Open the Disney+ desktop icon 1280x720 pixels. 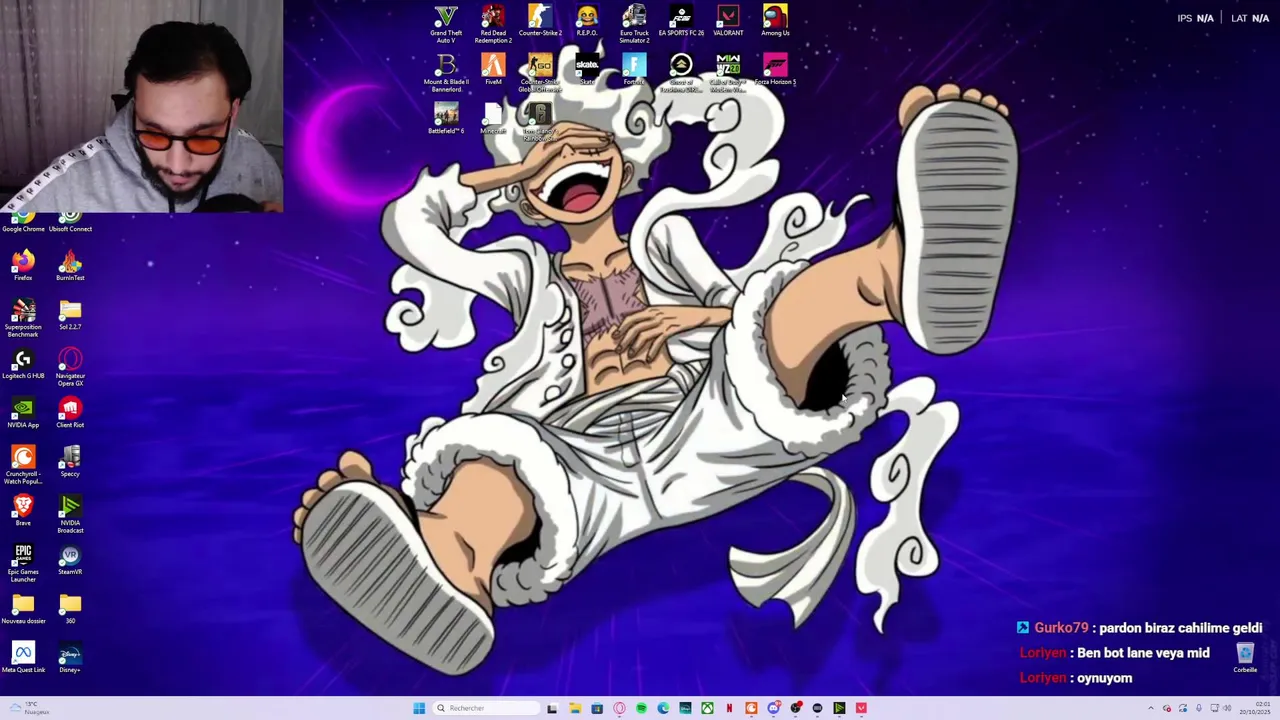pyautogui.click(x=70, y=658)
